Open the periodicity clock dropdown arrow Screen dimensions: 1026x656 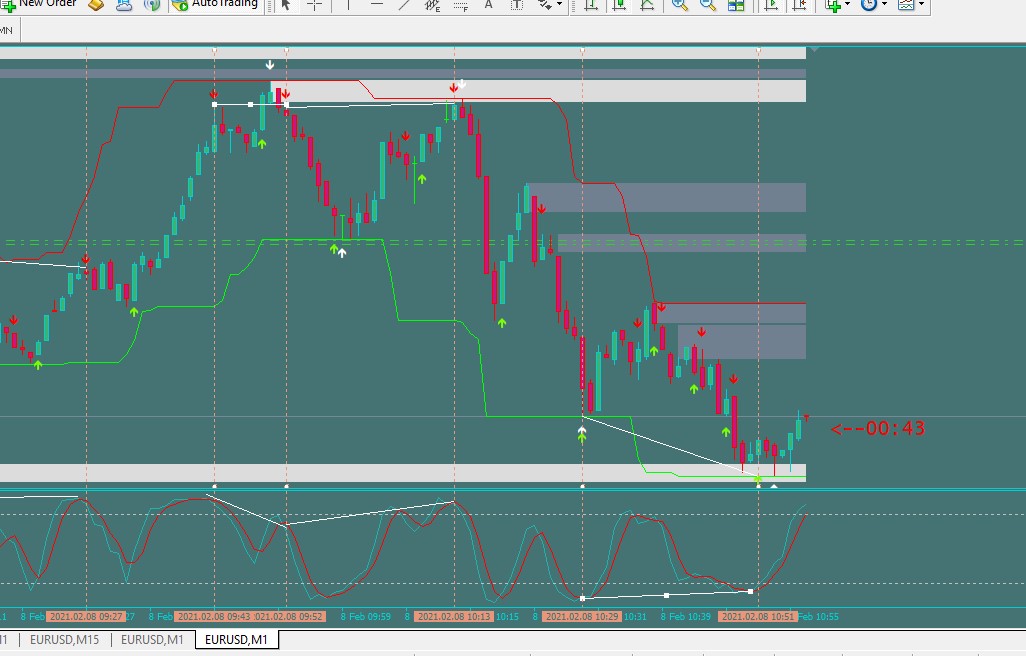pos(884,4)
